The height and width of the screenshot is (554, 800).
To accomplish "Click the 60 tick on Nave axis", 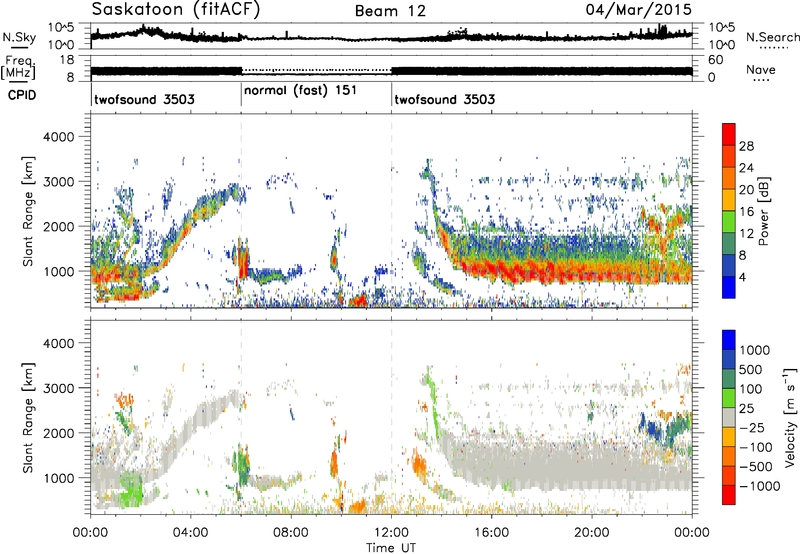I will click(x=715, y=60).
